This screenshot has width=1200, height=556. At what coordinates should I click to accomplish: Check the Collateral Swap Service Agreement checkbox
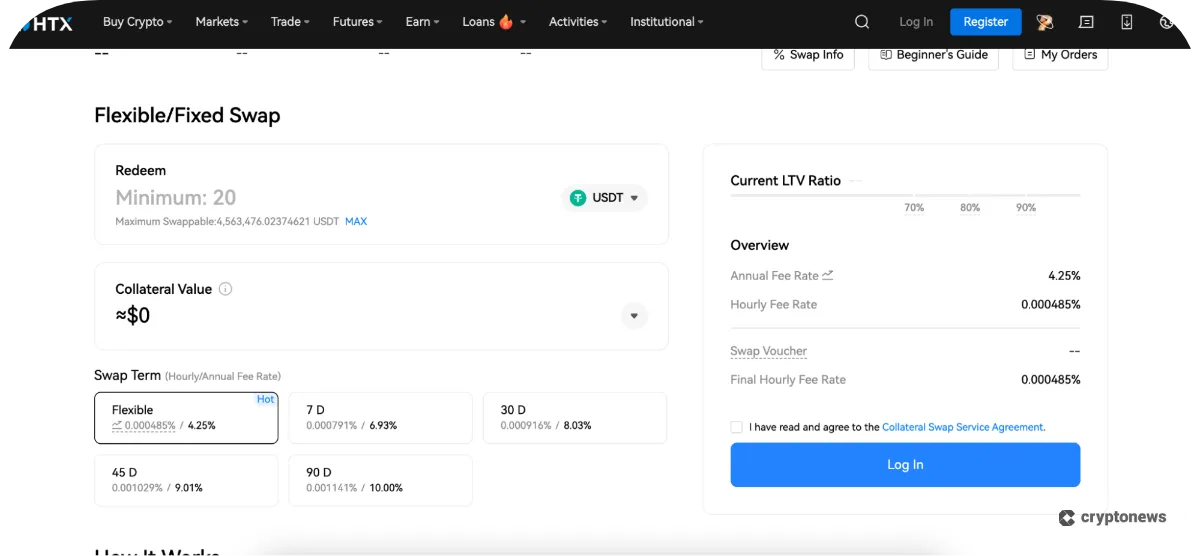[737, 427]
